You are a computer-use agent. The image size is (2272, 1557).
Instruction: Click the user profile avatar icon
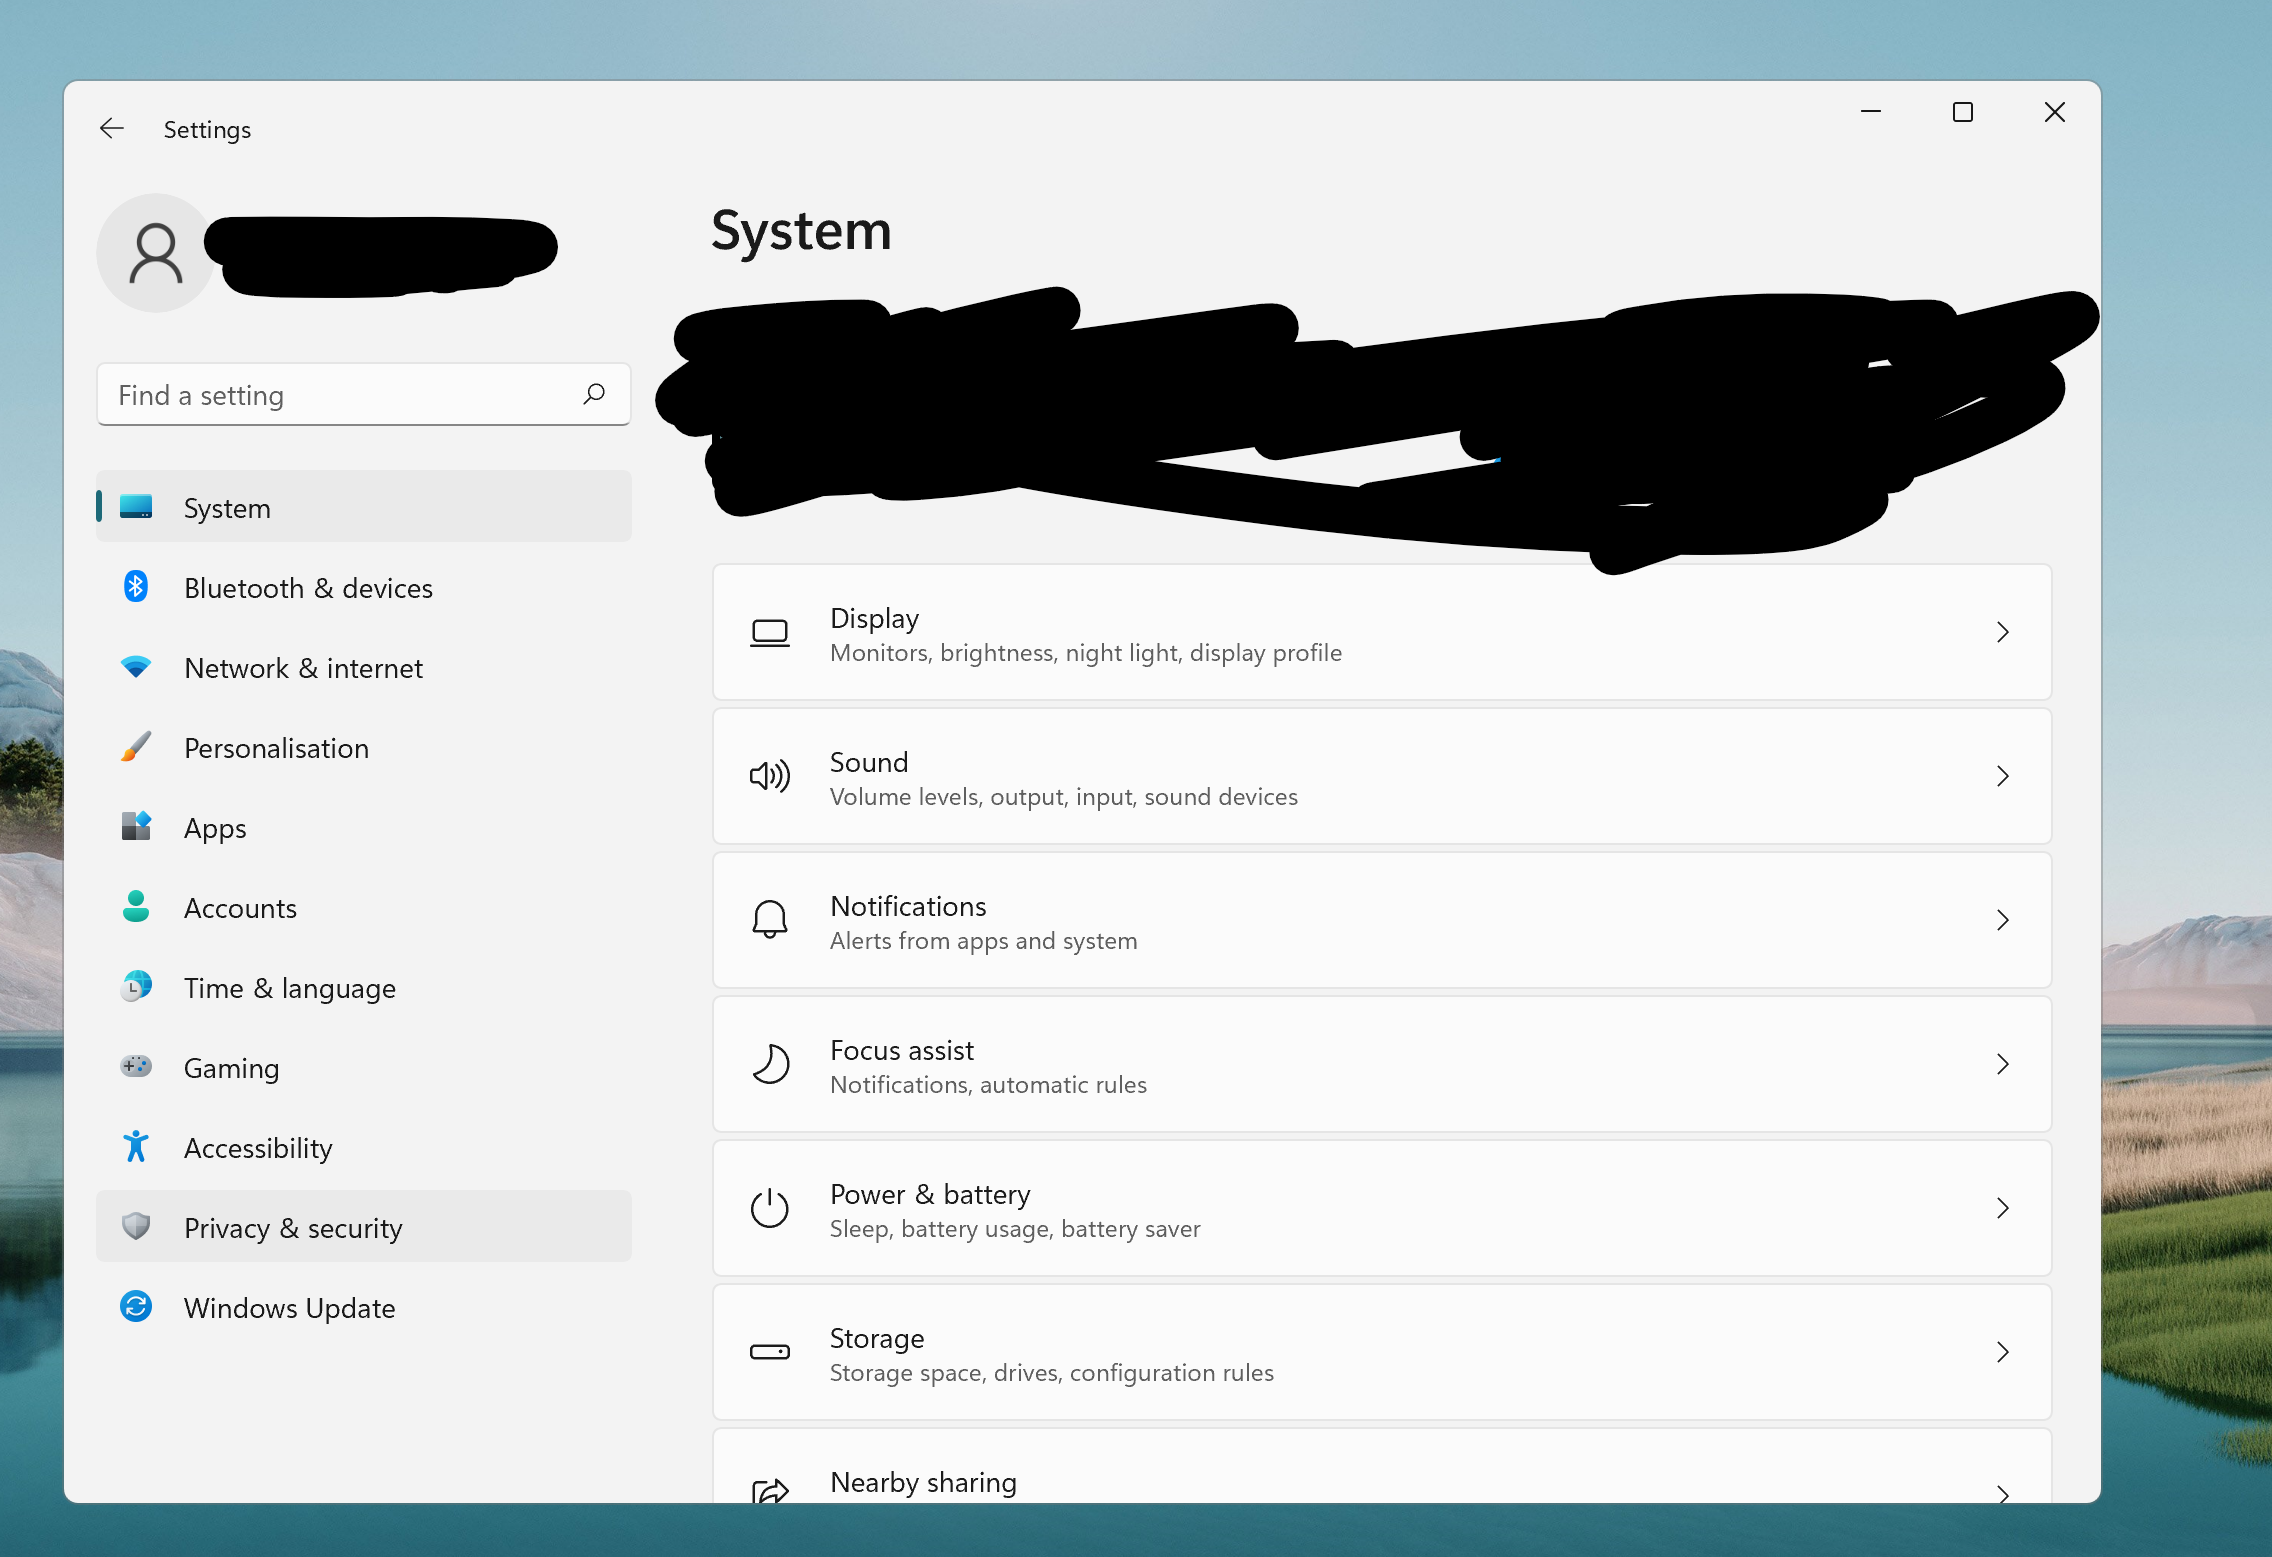pyautogui.click(x=155, y=253)
